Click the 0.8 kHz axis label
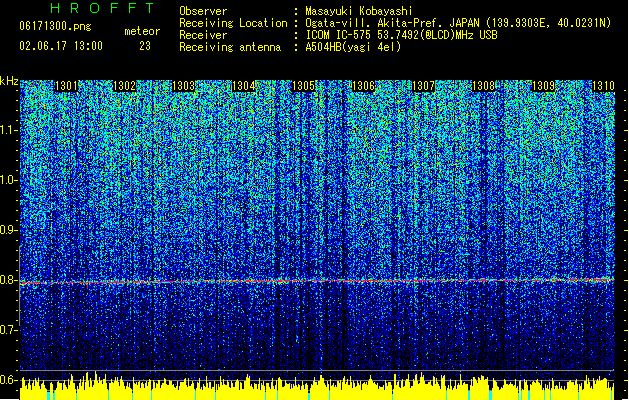Viewport: 629px width, 400px height. [x=9, y=280]
